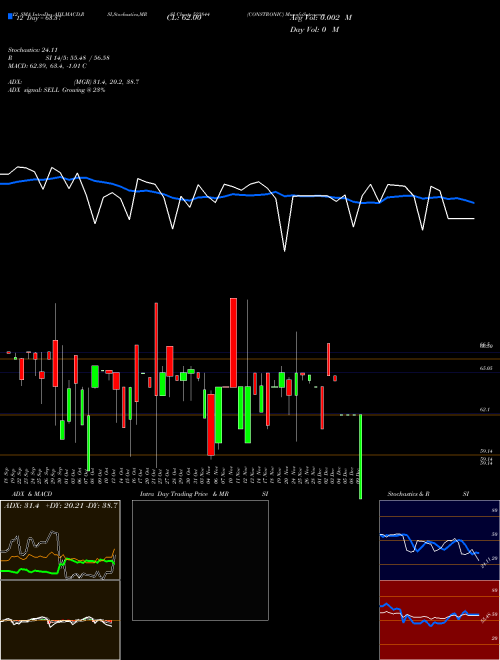
Task: Open the MACD mini chart below the ADX chart
Action: (x=60, y=620)
